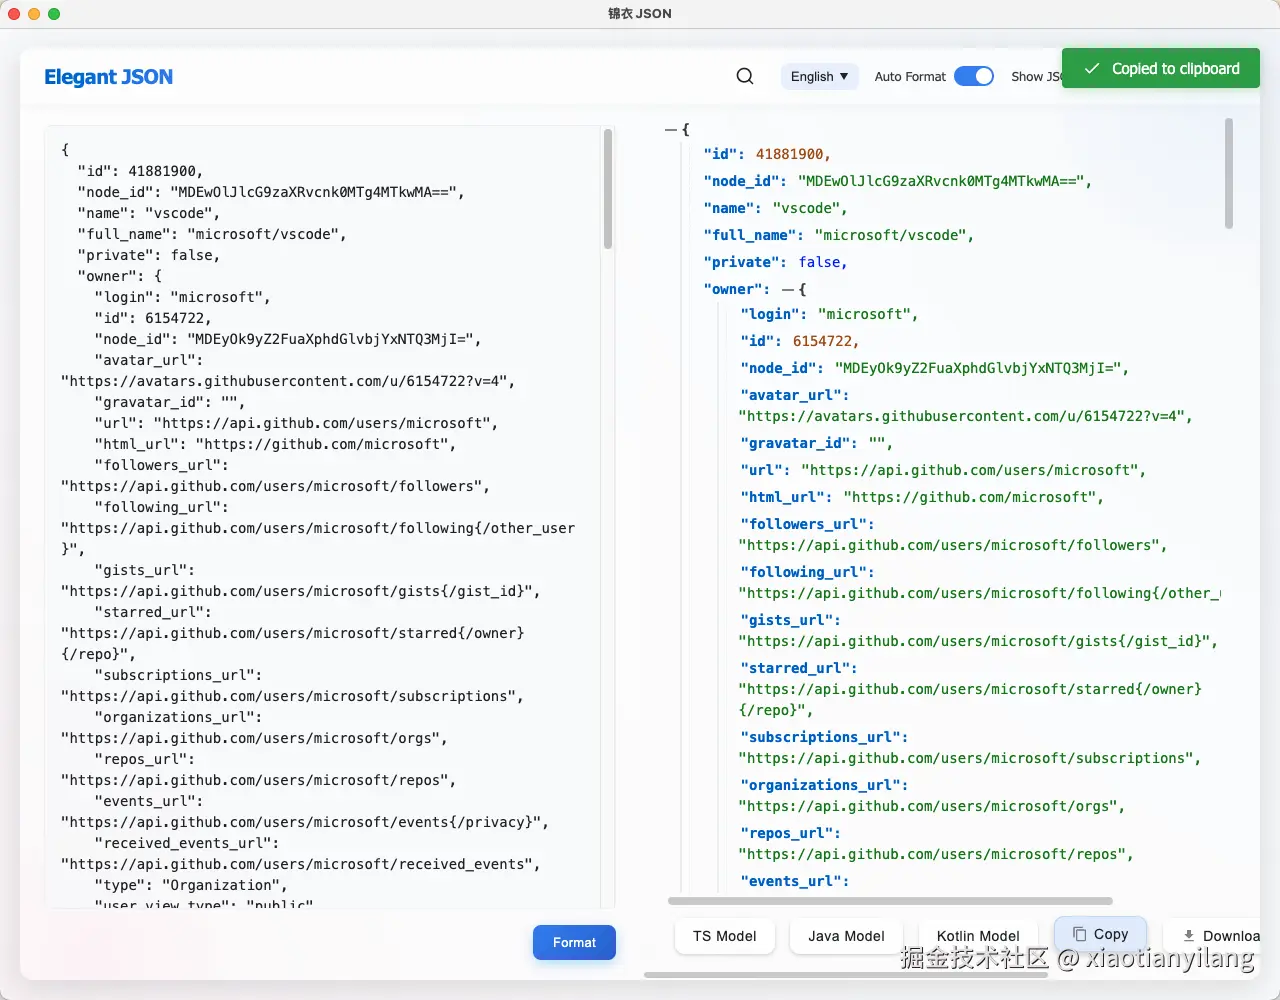Generate the TS Model
This screenshot has width=1280, height=1000.
coord(725,936)
